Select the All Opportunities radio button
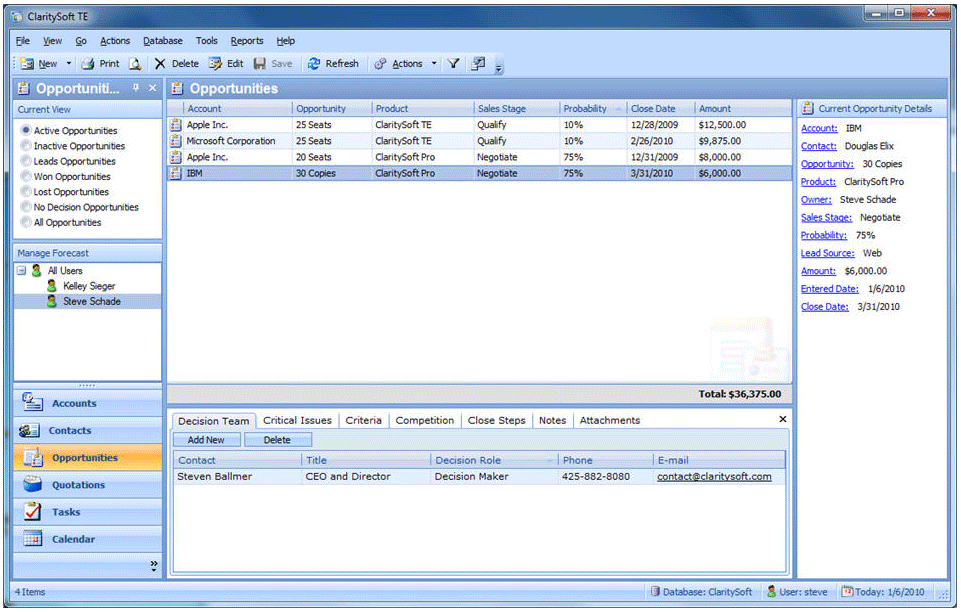Image resolution: width=961 pixels, height=612 pixels. (26, 223)
